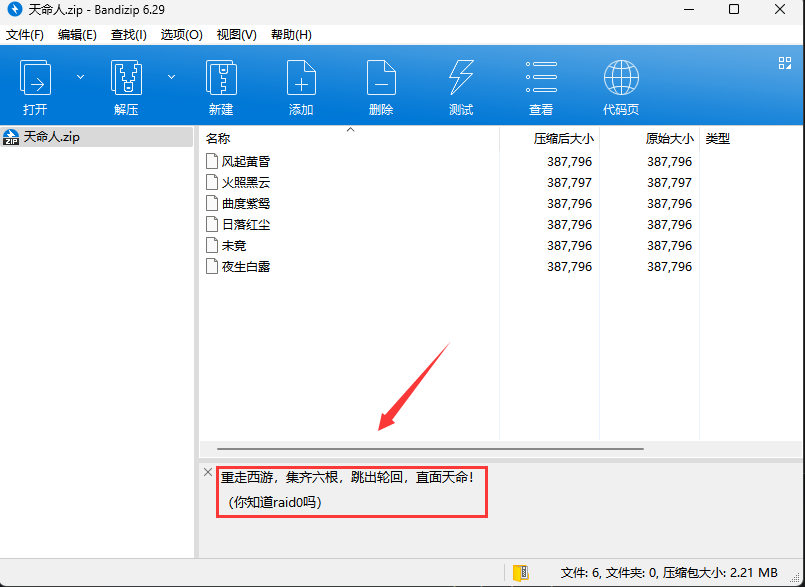Viewport: 805px width, 587px height.
Task: Open the 文件(F) menu
Action: pos(25,35)
